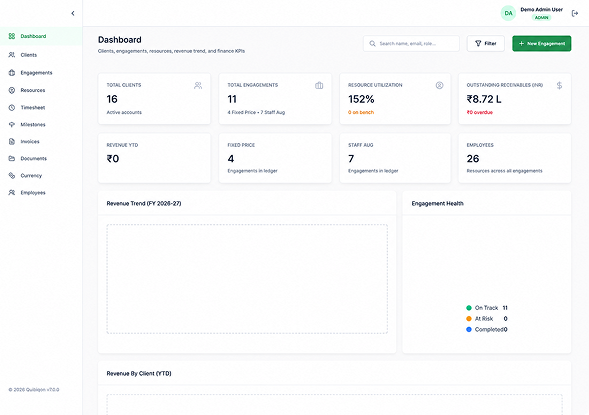Viewport: 589px width, 415px height.
Task: Click the funnel icon in Filter
Action: (478, 44)
